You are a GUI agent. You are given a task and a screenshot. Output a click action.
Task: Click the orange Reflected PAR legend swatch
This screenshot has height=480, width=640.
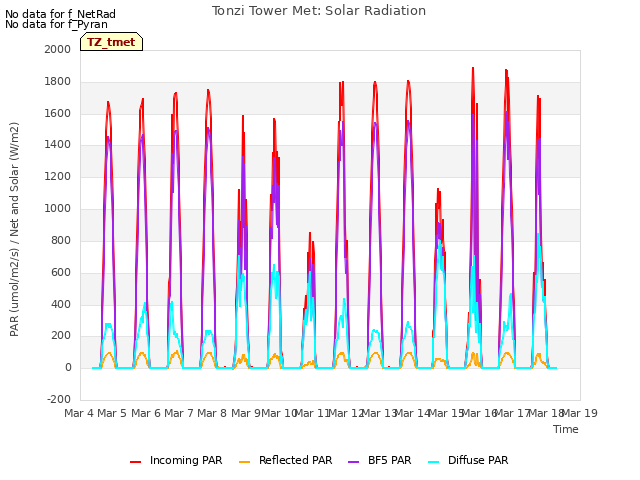pos(244,462)
